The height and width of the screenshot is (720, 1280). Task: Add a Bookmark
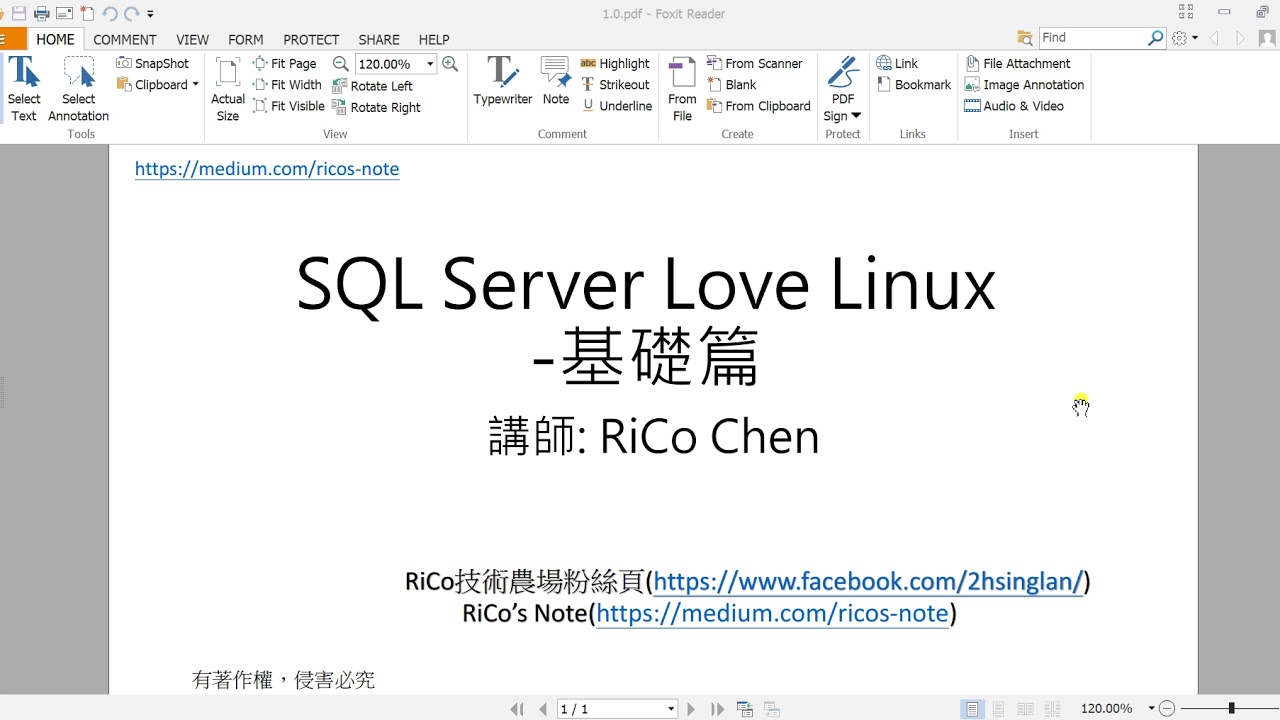[913, 85]
